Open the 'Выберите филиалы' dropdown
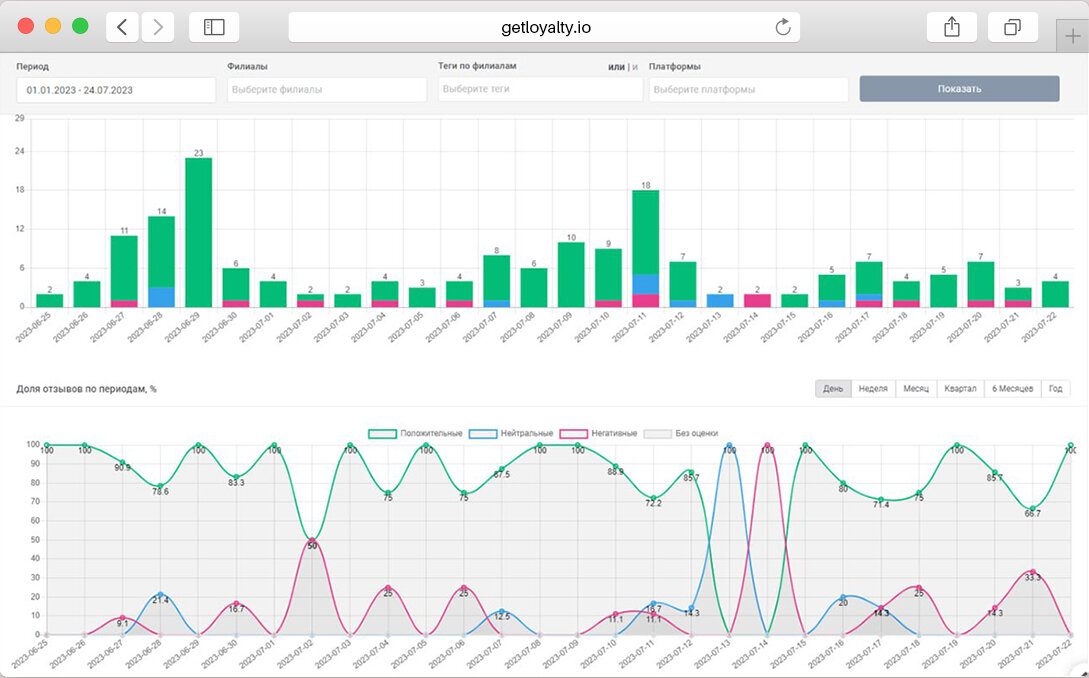This screenshot has width=1089, height=678. click(326, 90)
